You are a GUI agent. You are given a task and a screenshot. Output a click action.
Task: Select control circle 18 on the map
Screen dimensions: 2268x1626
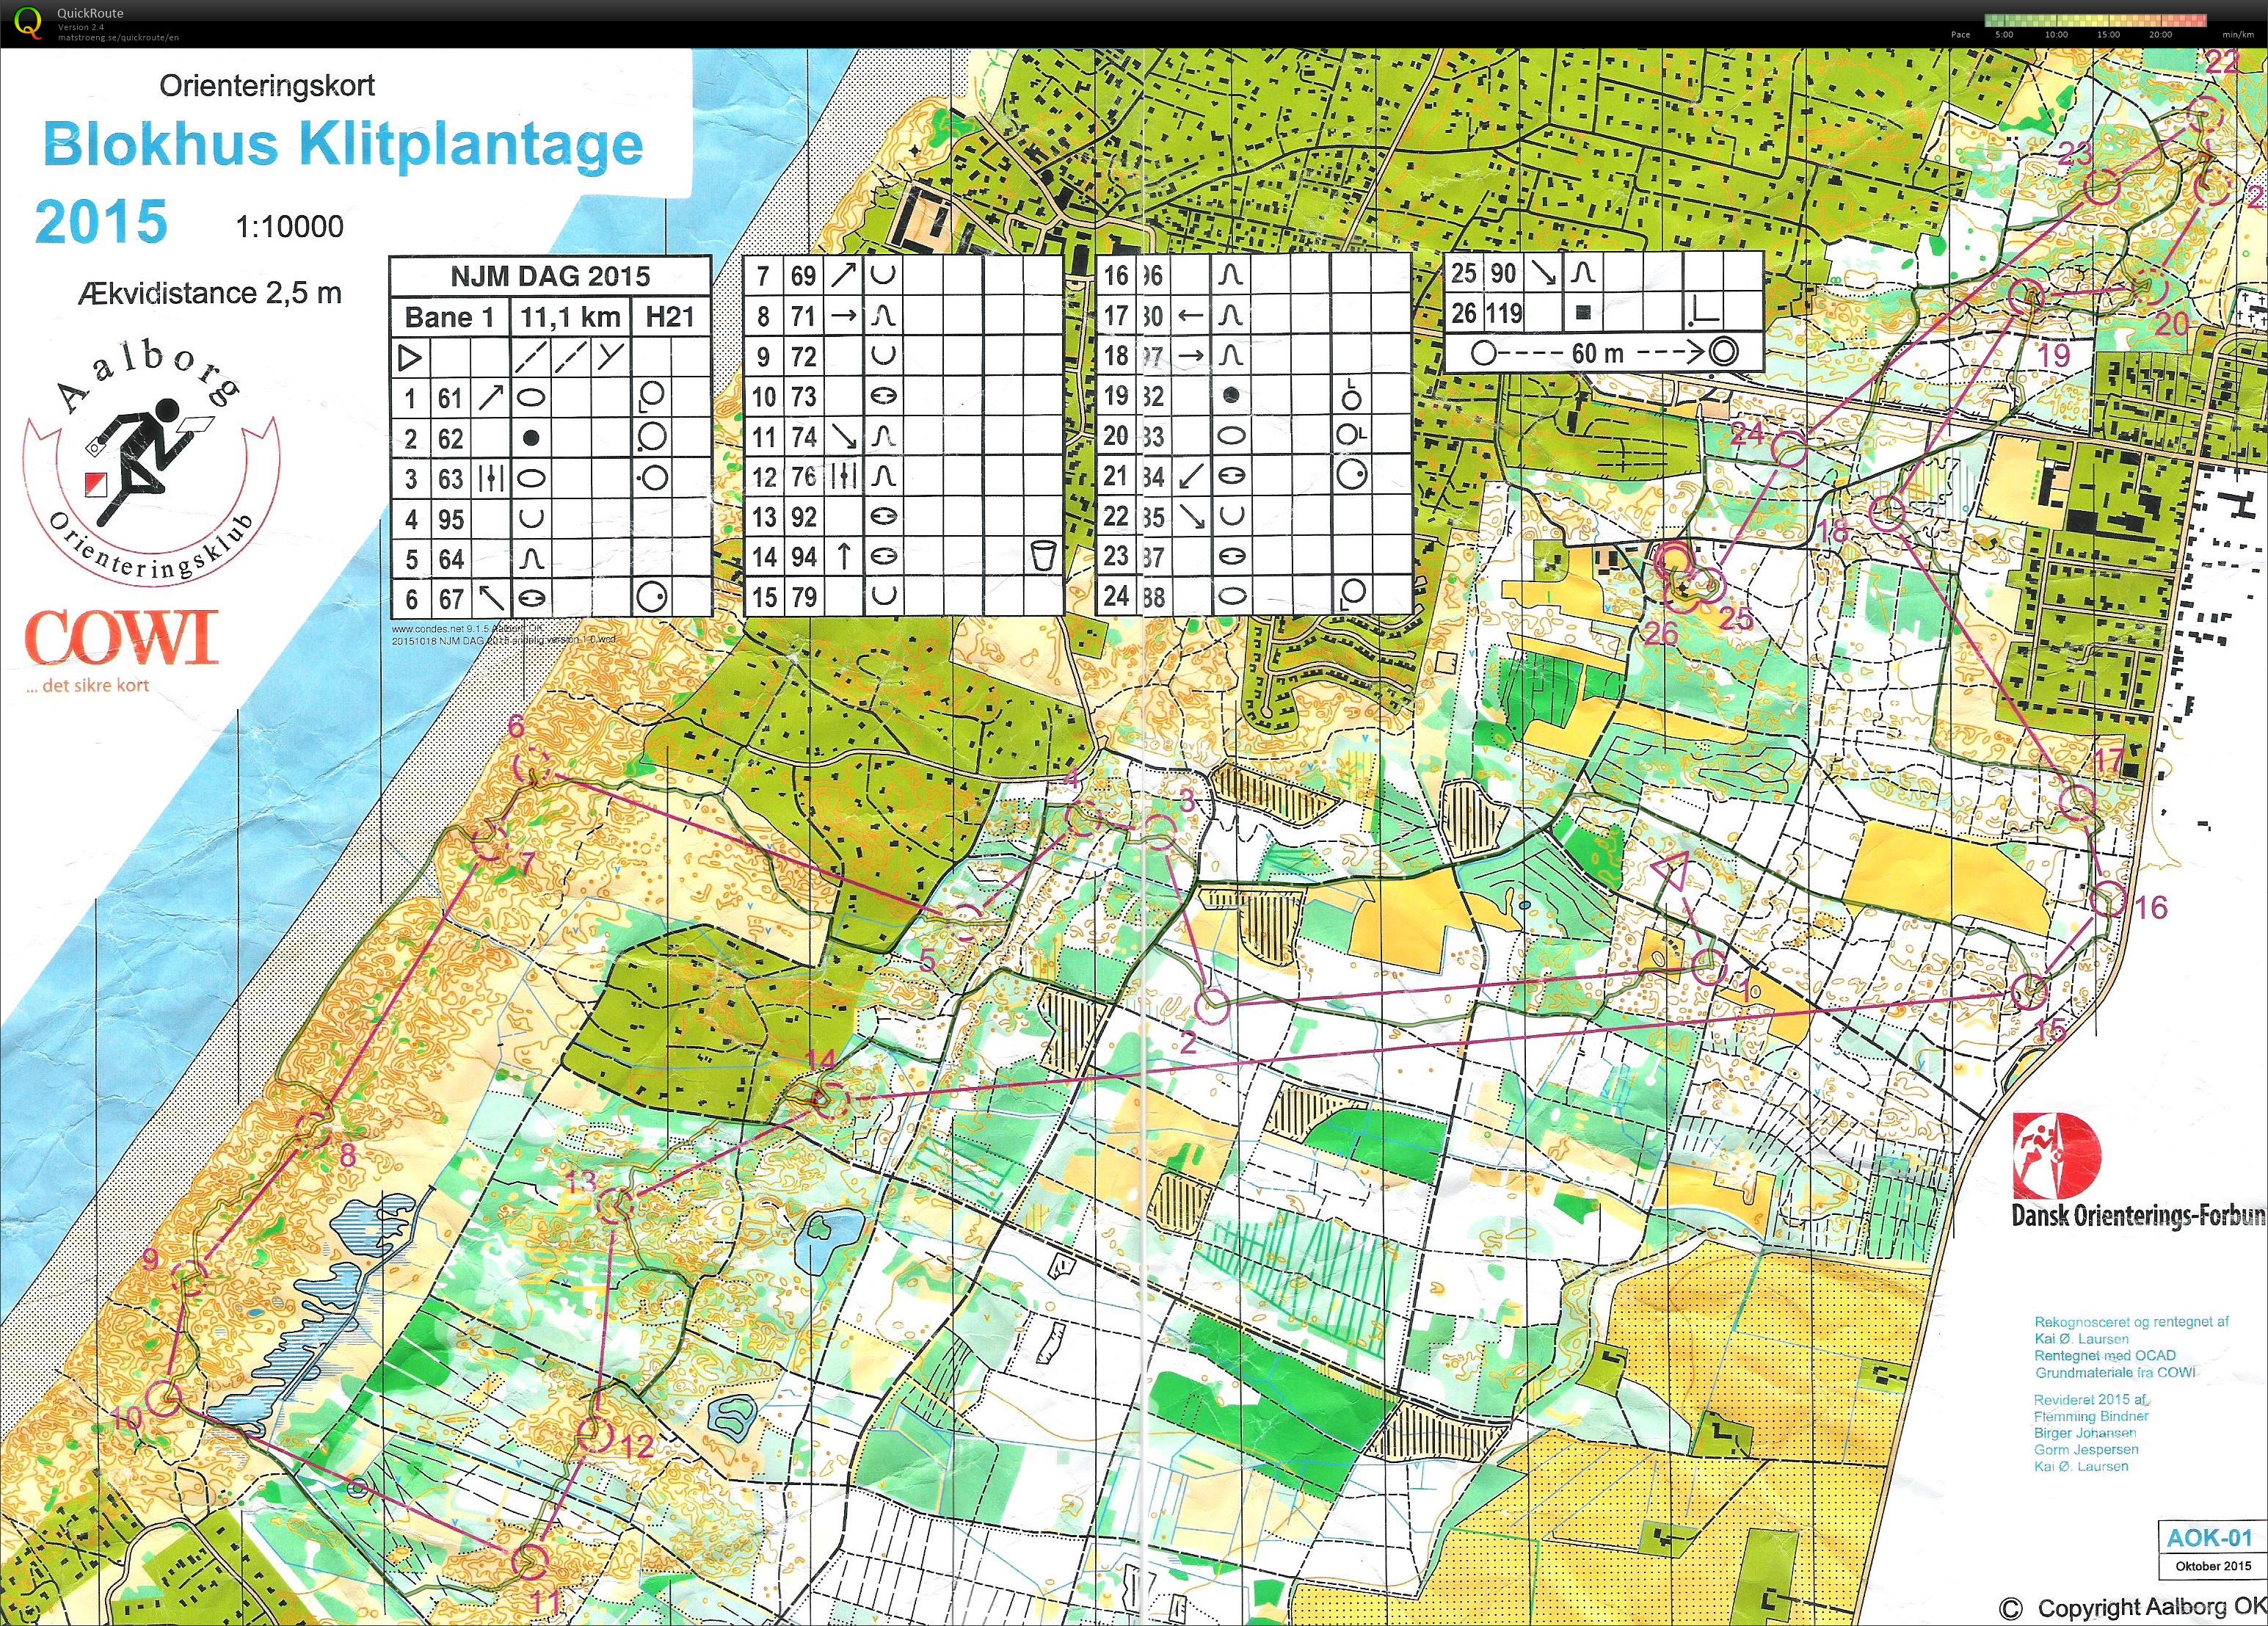point(1887,513)
